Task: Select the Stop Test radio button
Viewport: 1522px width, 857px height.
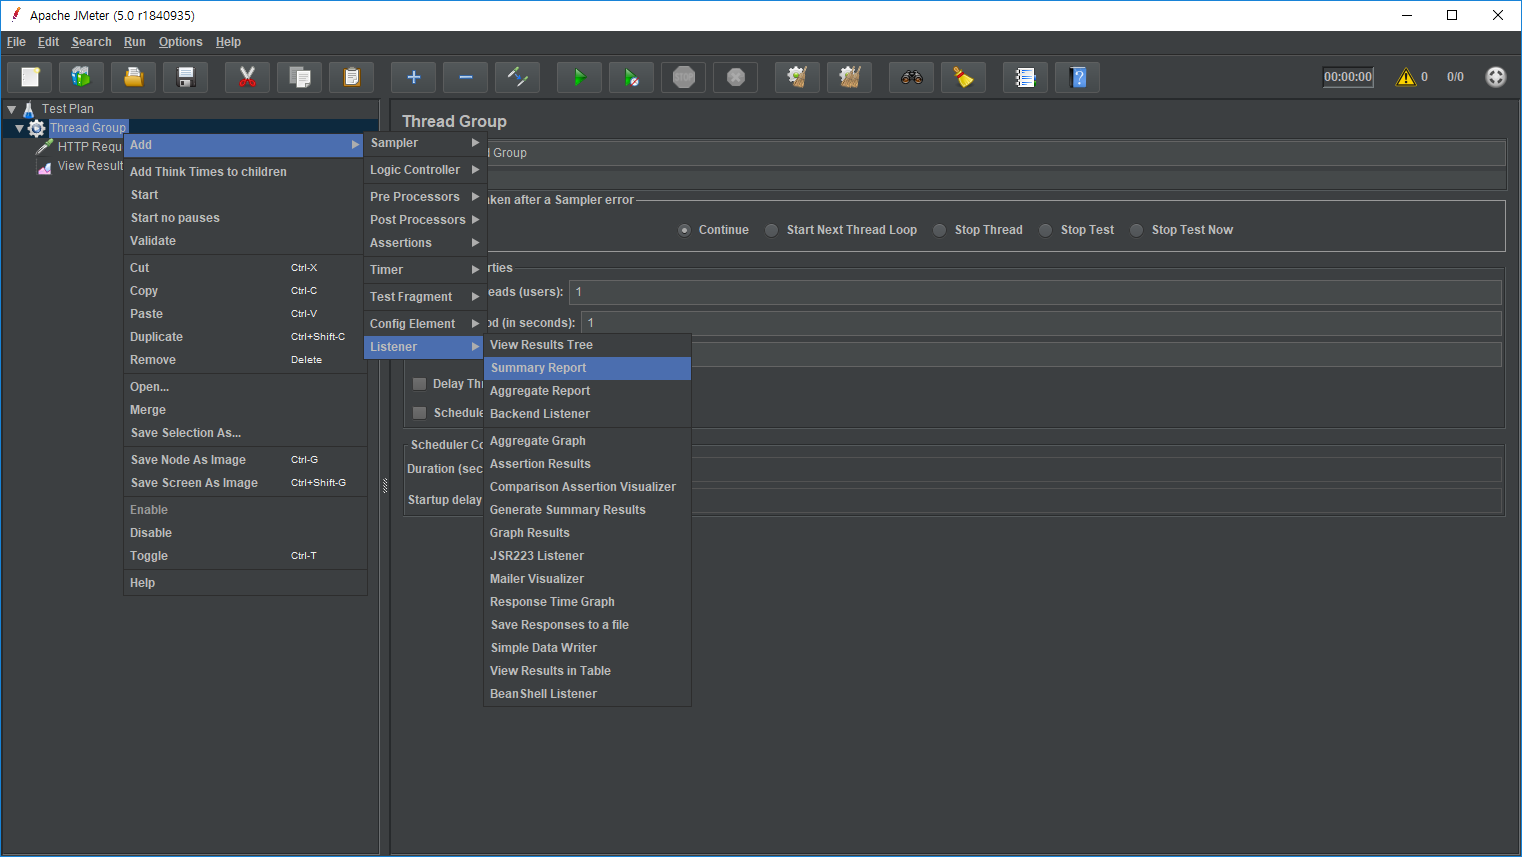Action: click(1046, 230)
